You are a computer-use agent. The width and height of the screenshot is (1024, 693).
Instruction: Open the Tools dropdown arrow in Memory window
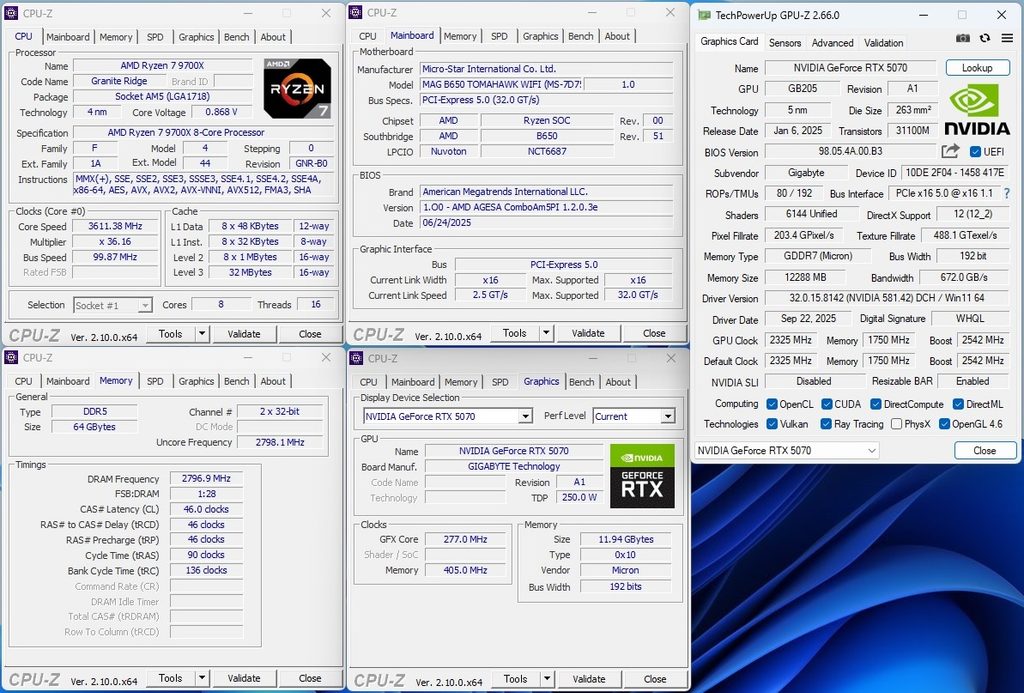[x=202, y=678]
